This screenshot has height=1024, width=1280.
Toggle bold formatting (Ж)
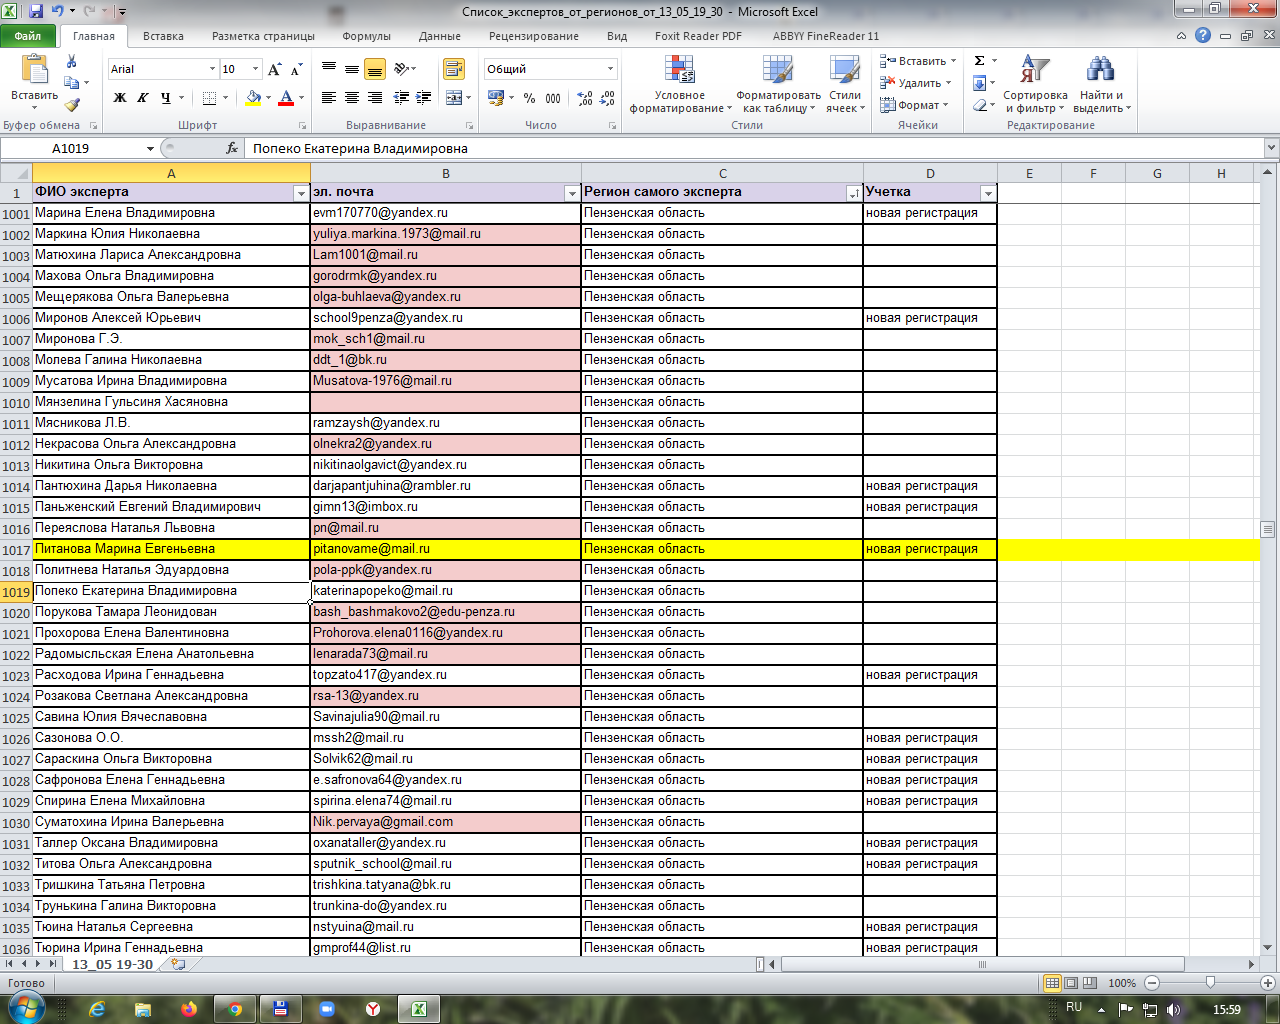coord(120,98)
